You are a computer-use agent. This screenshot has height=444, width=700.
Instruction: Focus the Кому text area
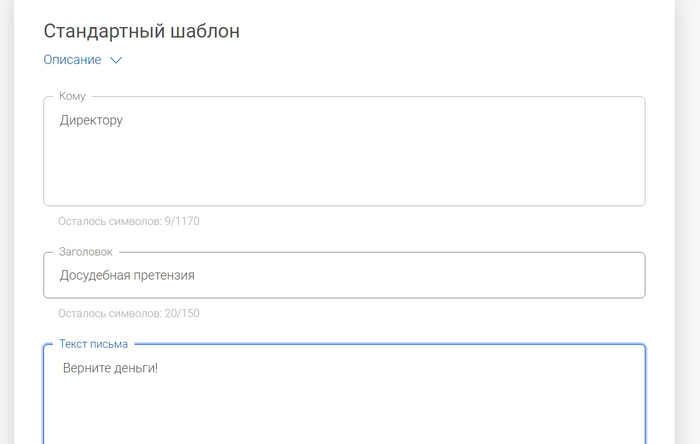tap(344, 160)
